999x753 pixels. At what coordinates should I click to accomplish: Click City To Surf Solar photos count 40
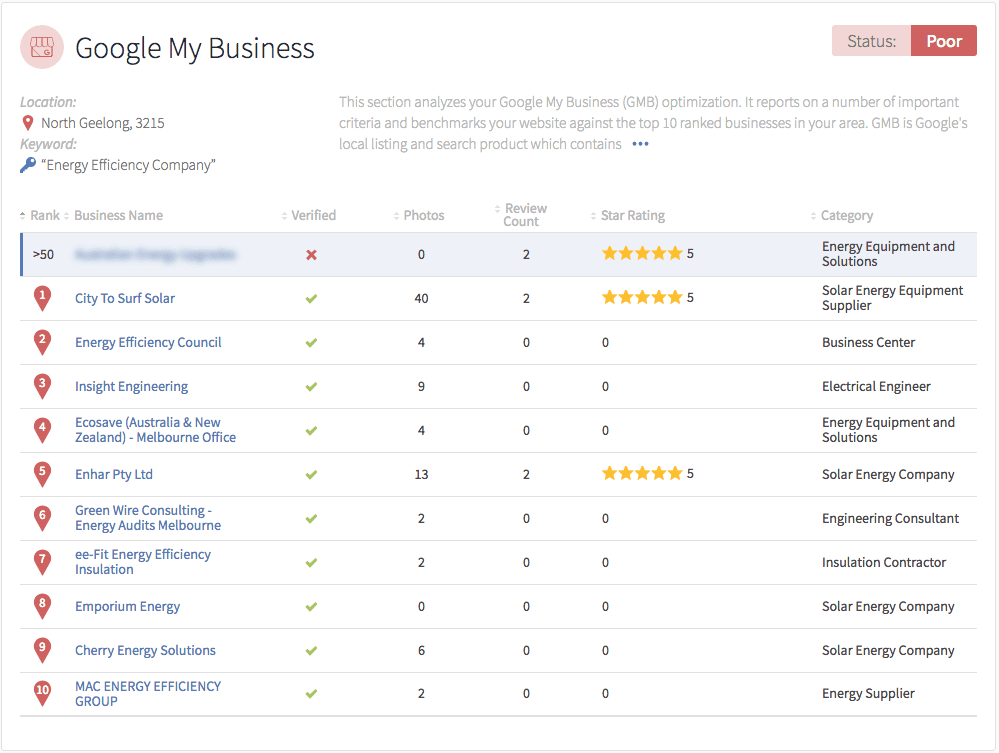click(421, 298)
